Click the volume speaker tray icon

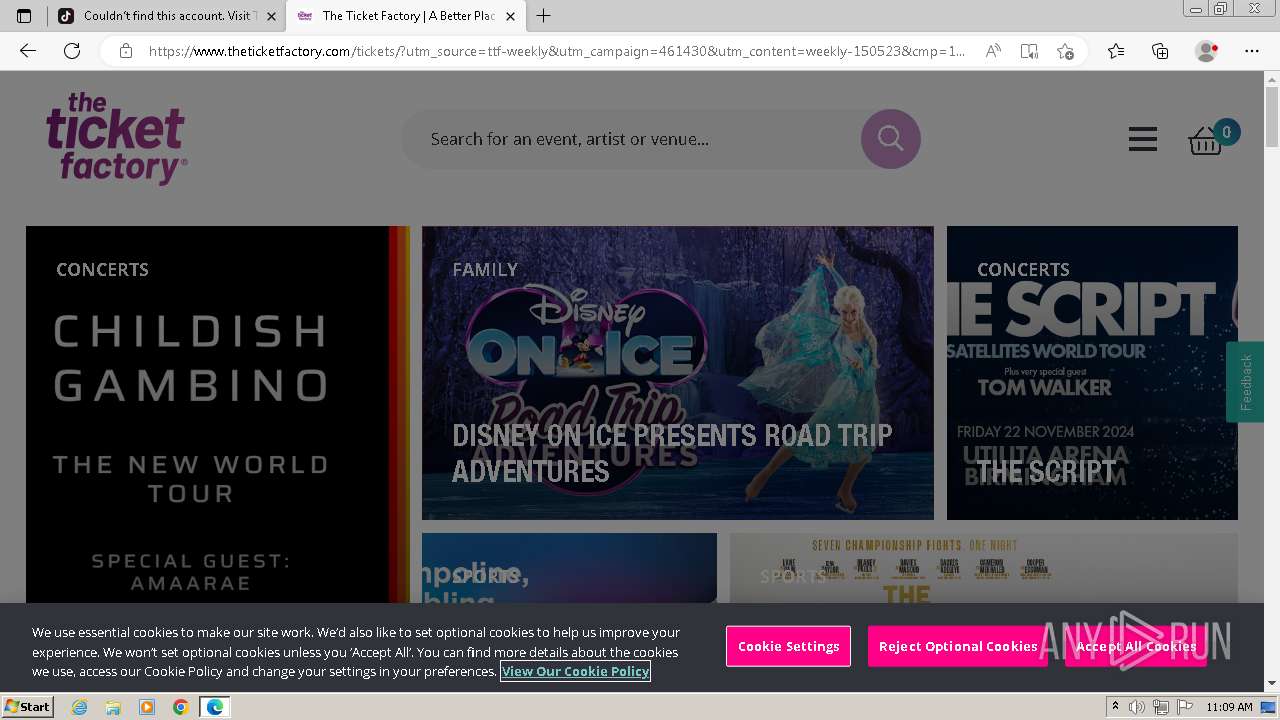coord(1137,707)
